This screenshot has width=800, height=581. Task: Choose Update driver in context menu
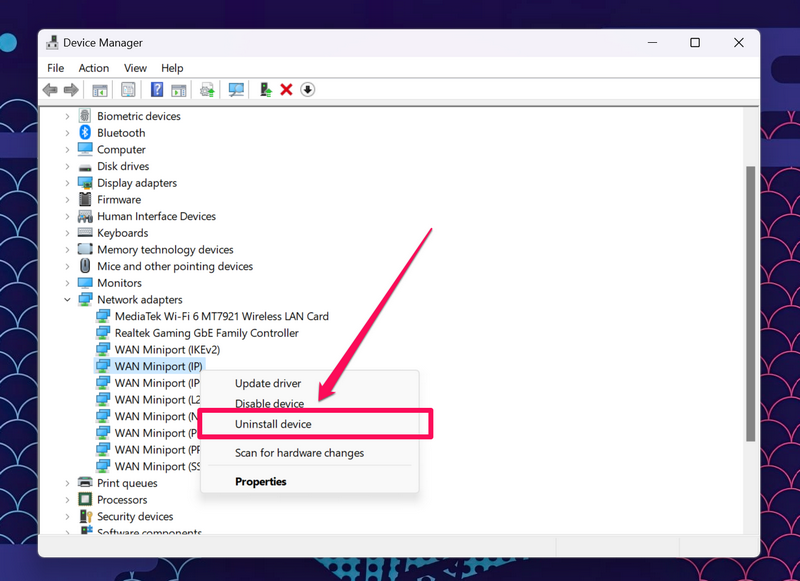coord(267,384)
